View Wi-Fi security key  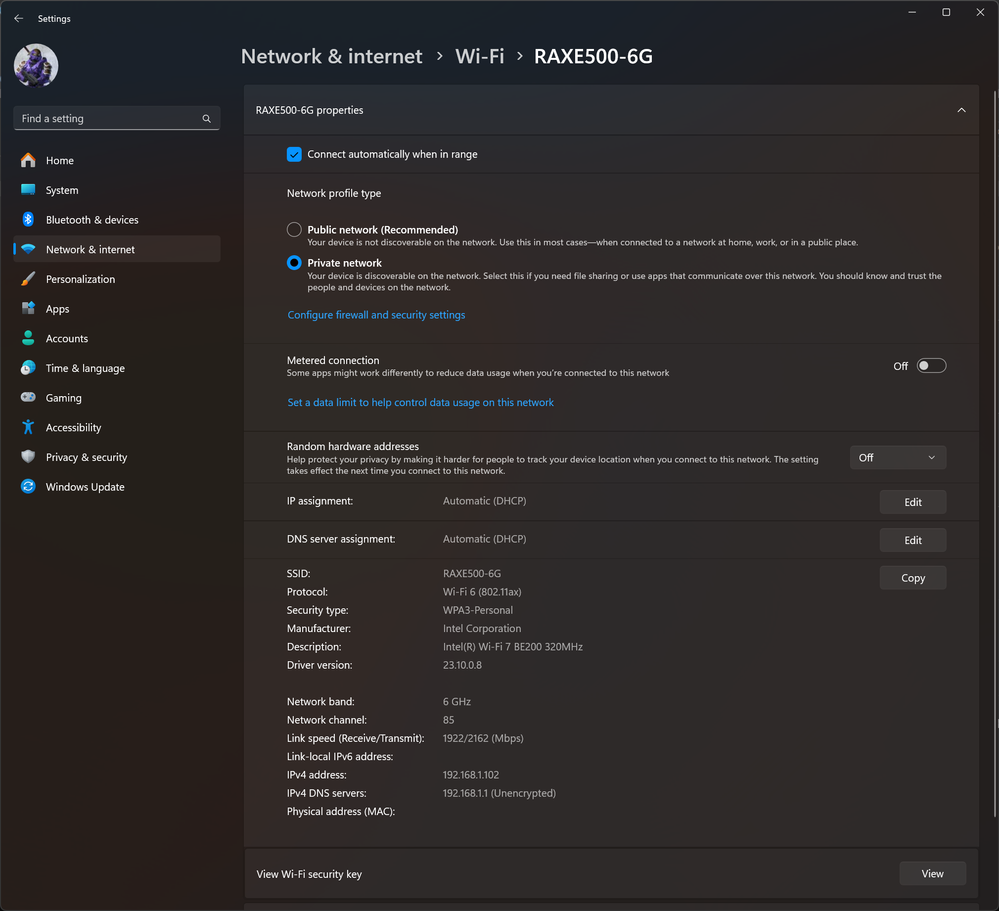[932, 873]
